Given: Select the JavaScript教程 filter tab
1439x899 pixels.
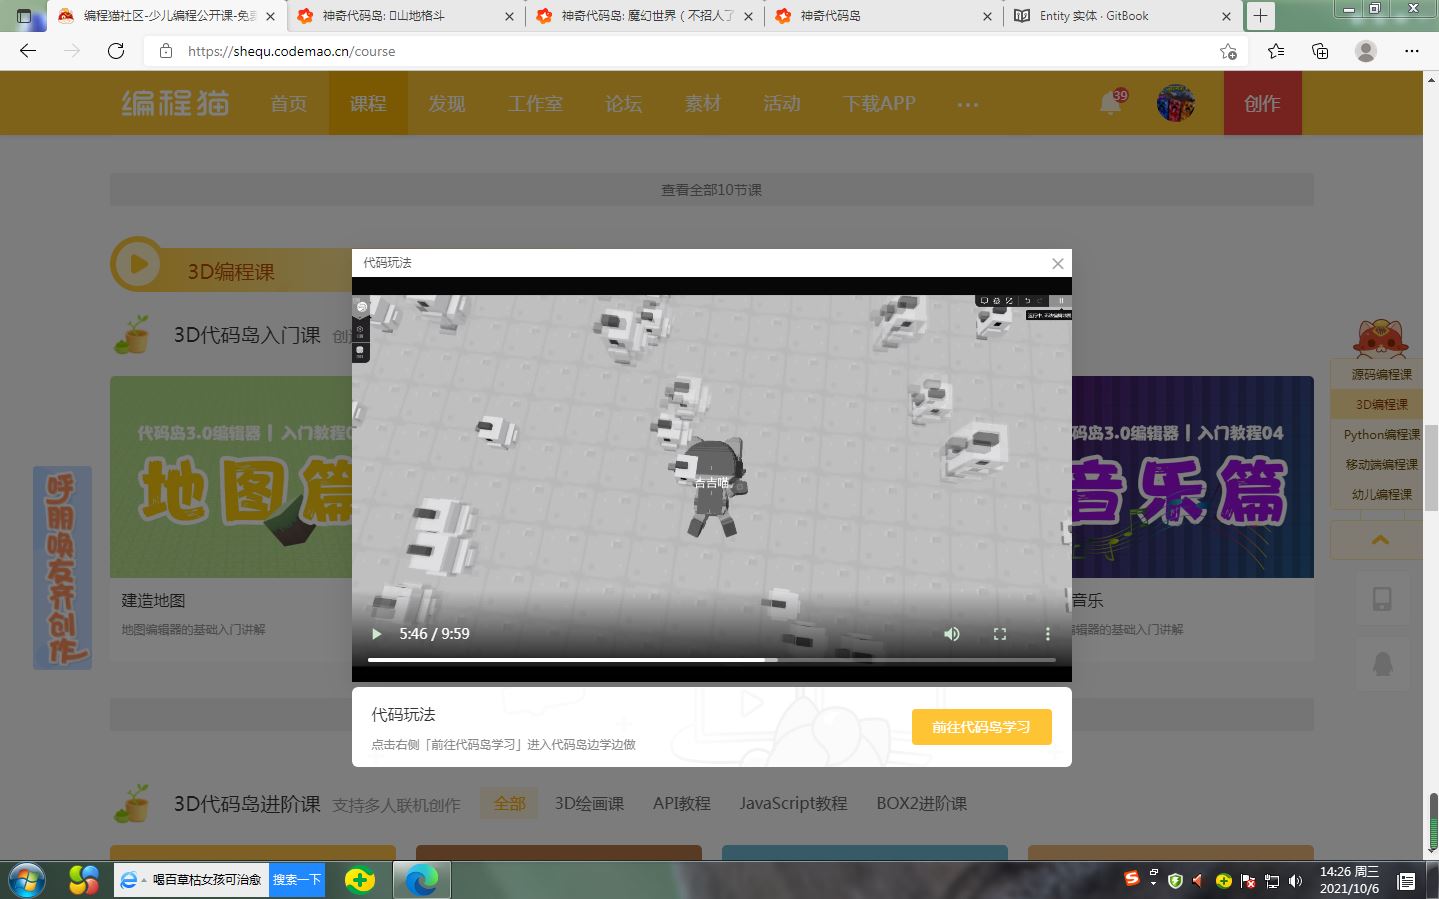Looking at the screenshot, I should point(793,803).
